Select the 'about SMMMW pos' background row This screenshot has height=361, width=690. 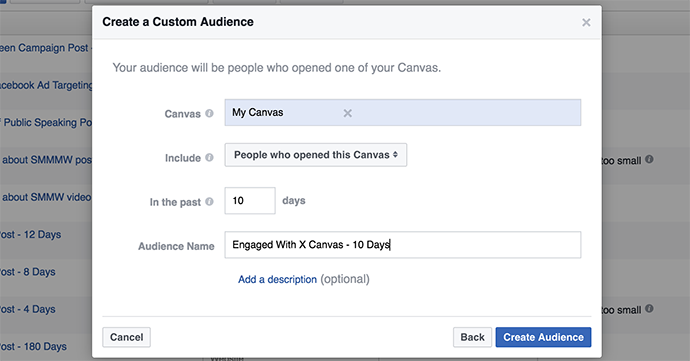[46, 160]
